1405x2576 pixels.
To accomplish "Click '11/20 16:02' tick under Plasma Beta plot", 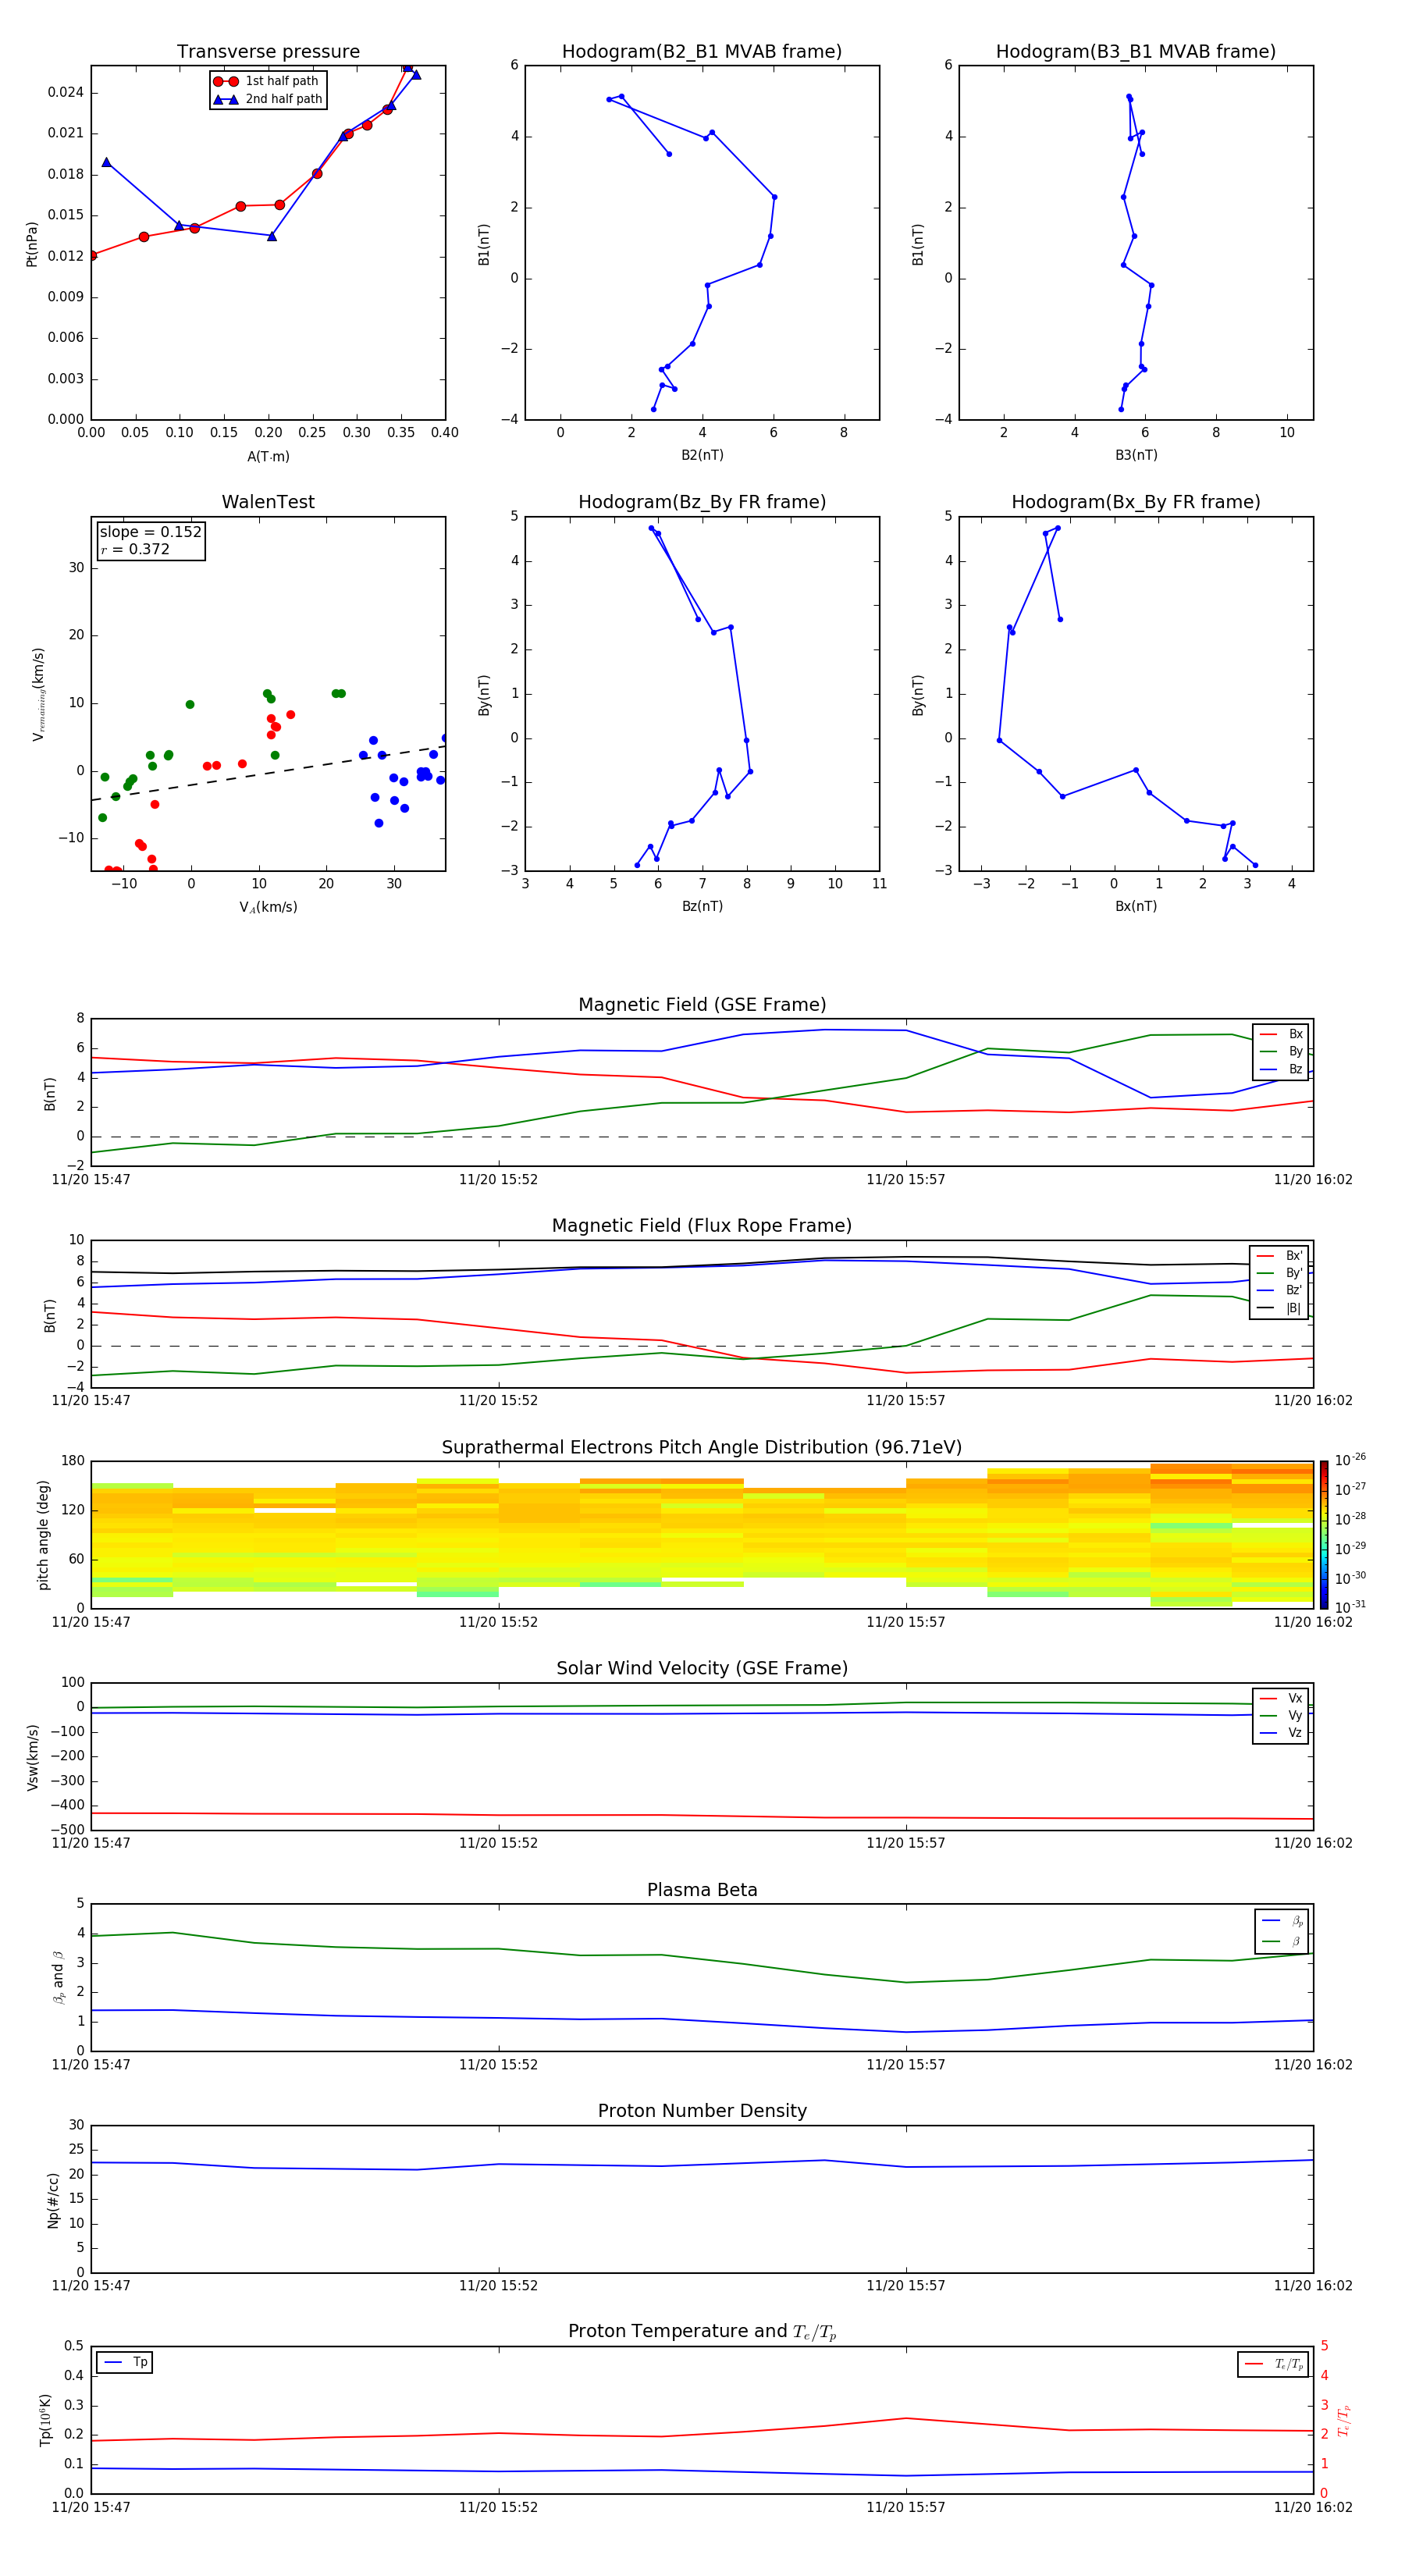I will (x=1313, y=2065).
